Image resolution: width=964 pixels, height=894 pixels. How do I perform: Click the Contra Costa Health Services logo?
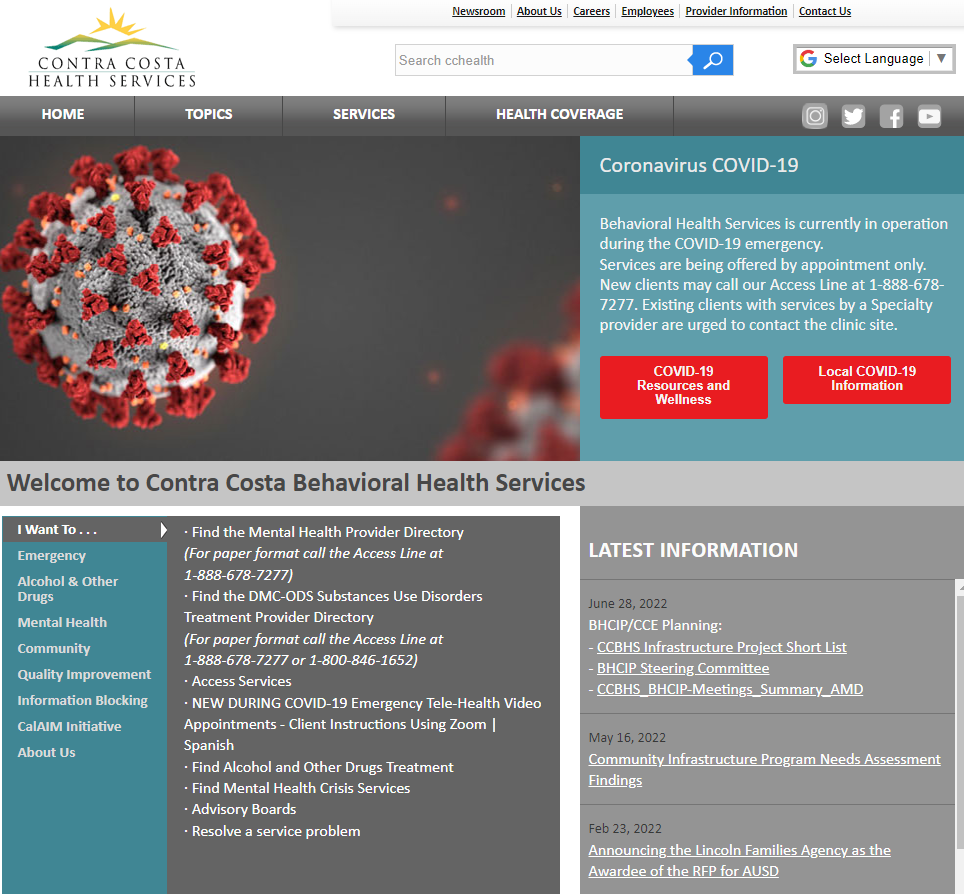coord(112,48)
